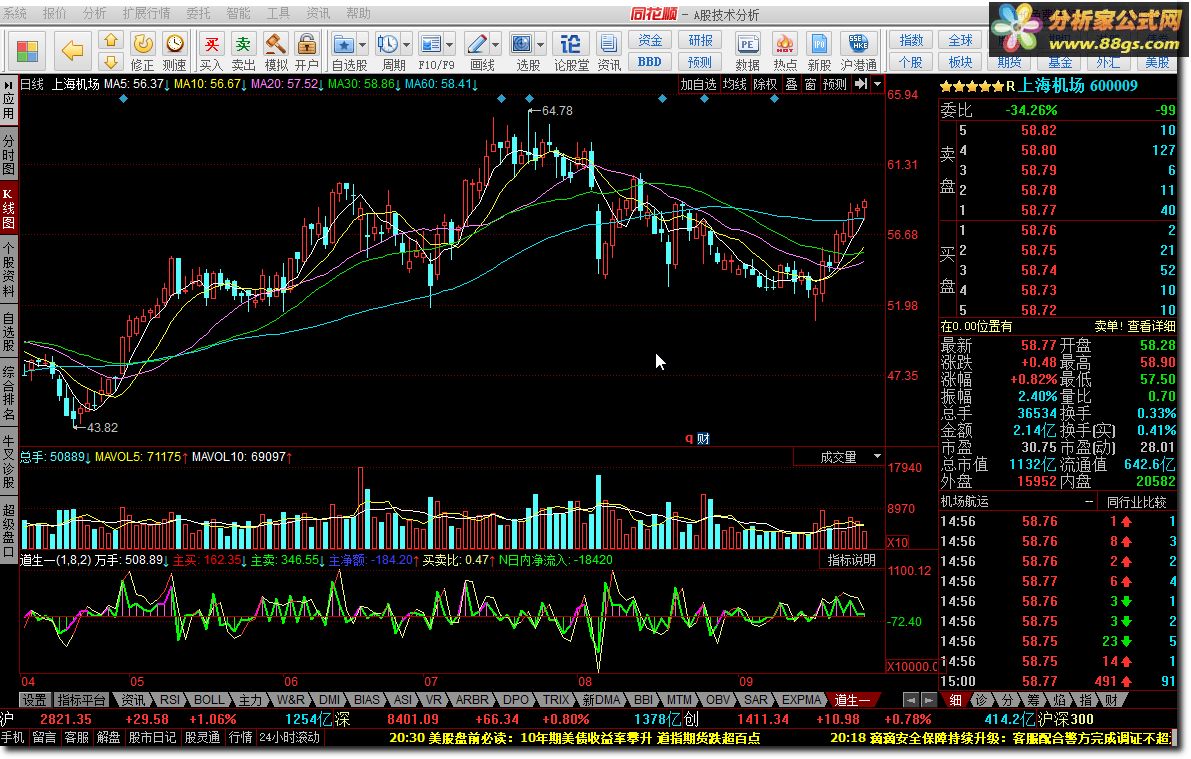
Task: Click the BBD button
Action: (x=649, y=62)
